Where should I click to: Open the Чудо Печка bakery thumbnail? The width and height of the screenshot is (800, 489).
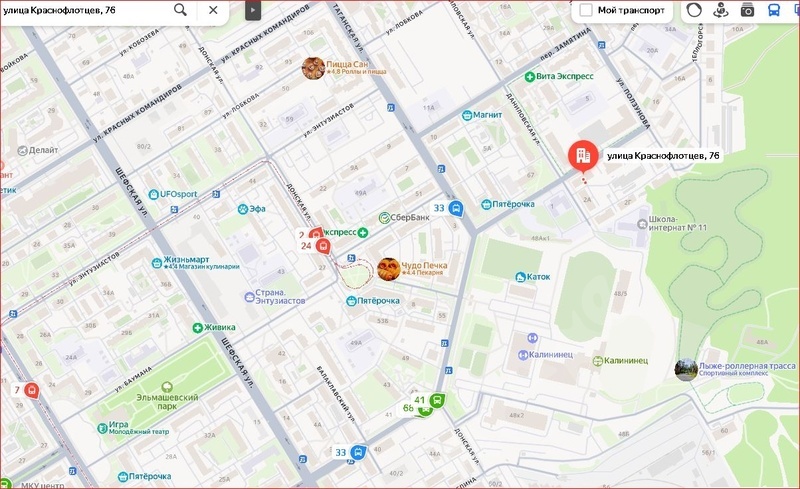pyautogui.click(x=388, y=268)
